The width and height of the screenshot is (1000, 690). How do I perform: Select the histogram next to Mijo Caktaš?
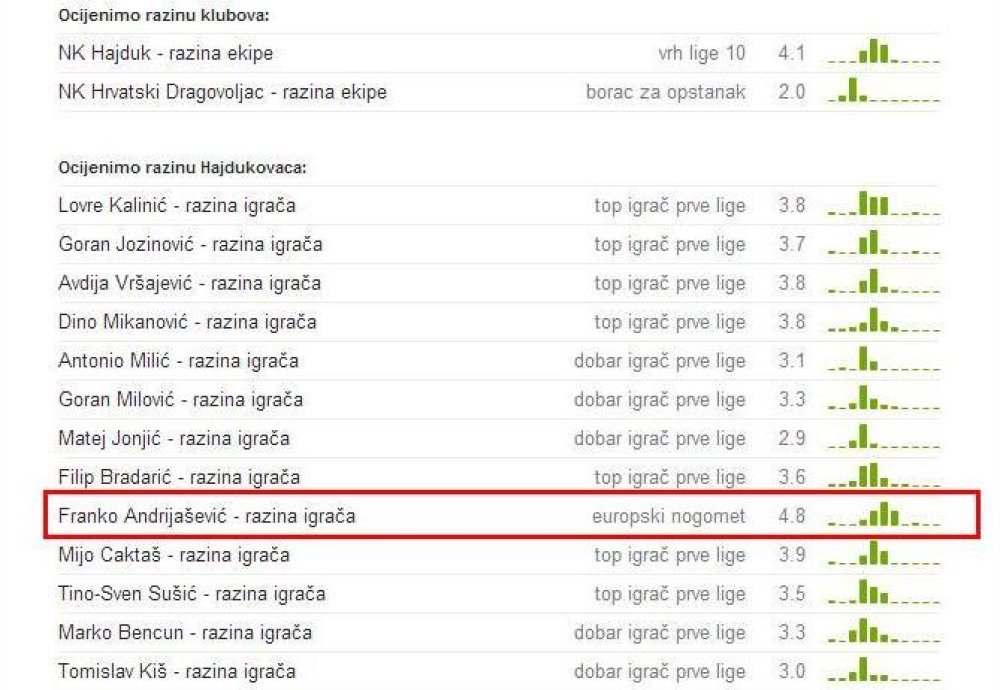883,555
